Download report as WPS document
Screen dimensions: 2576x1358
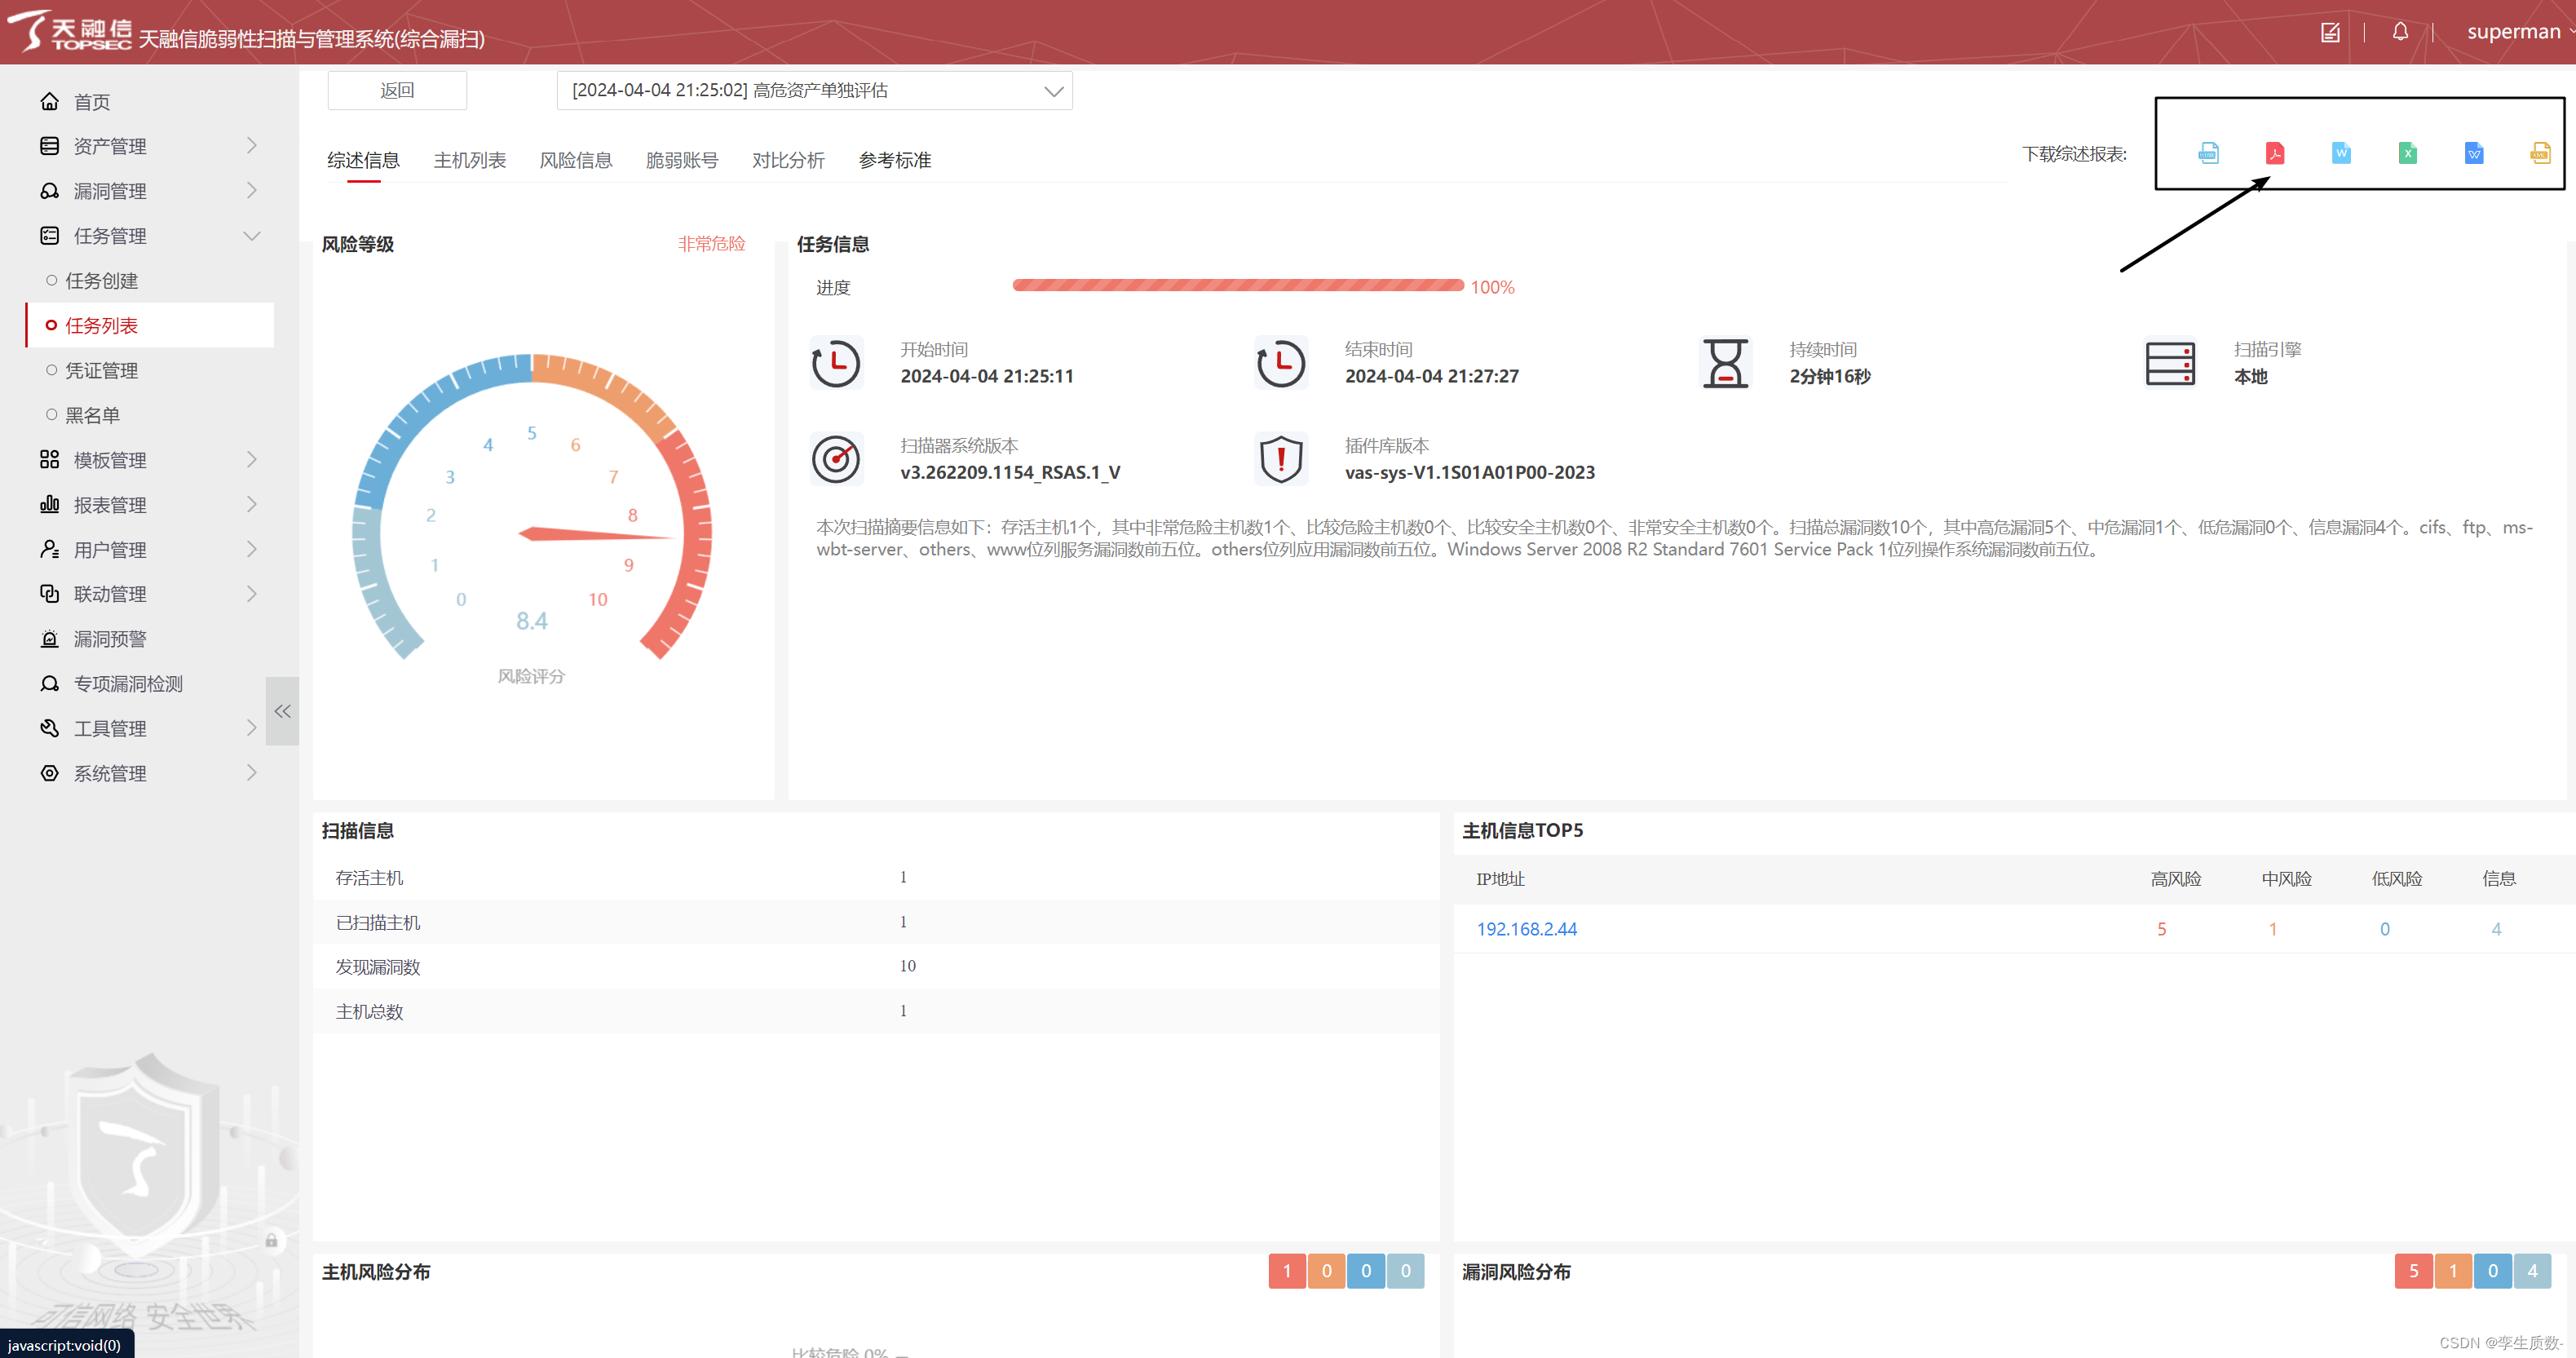(x=2473, y=153)
